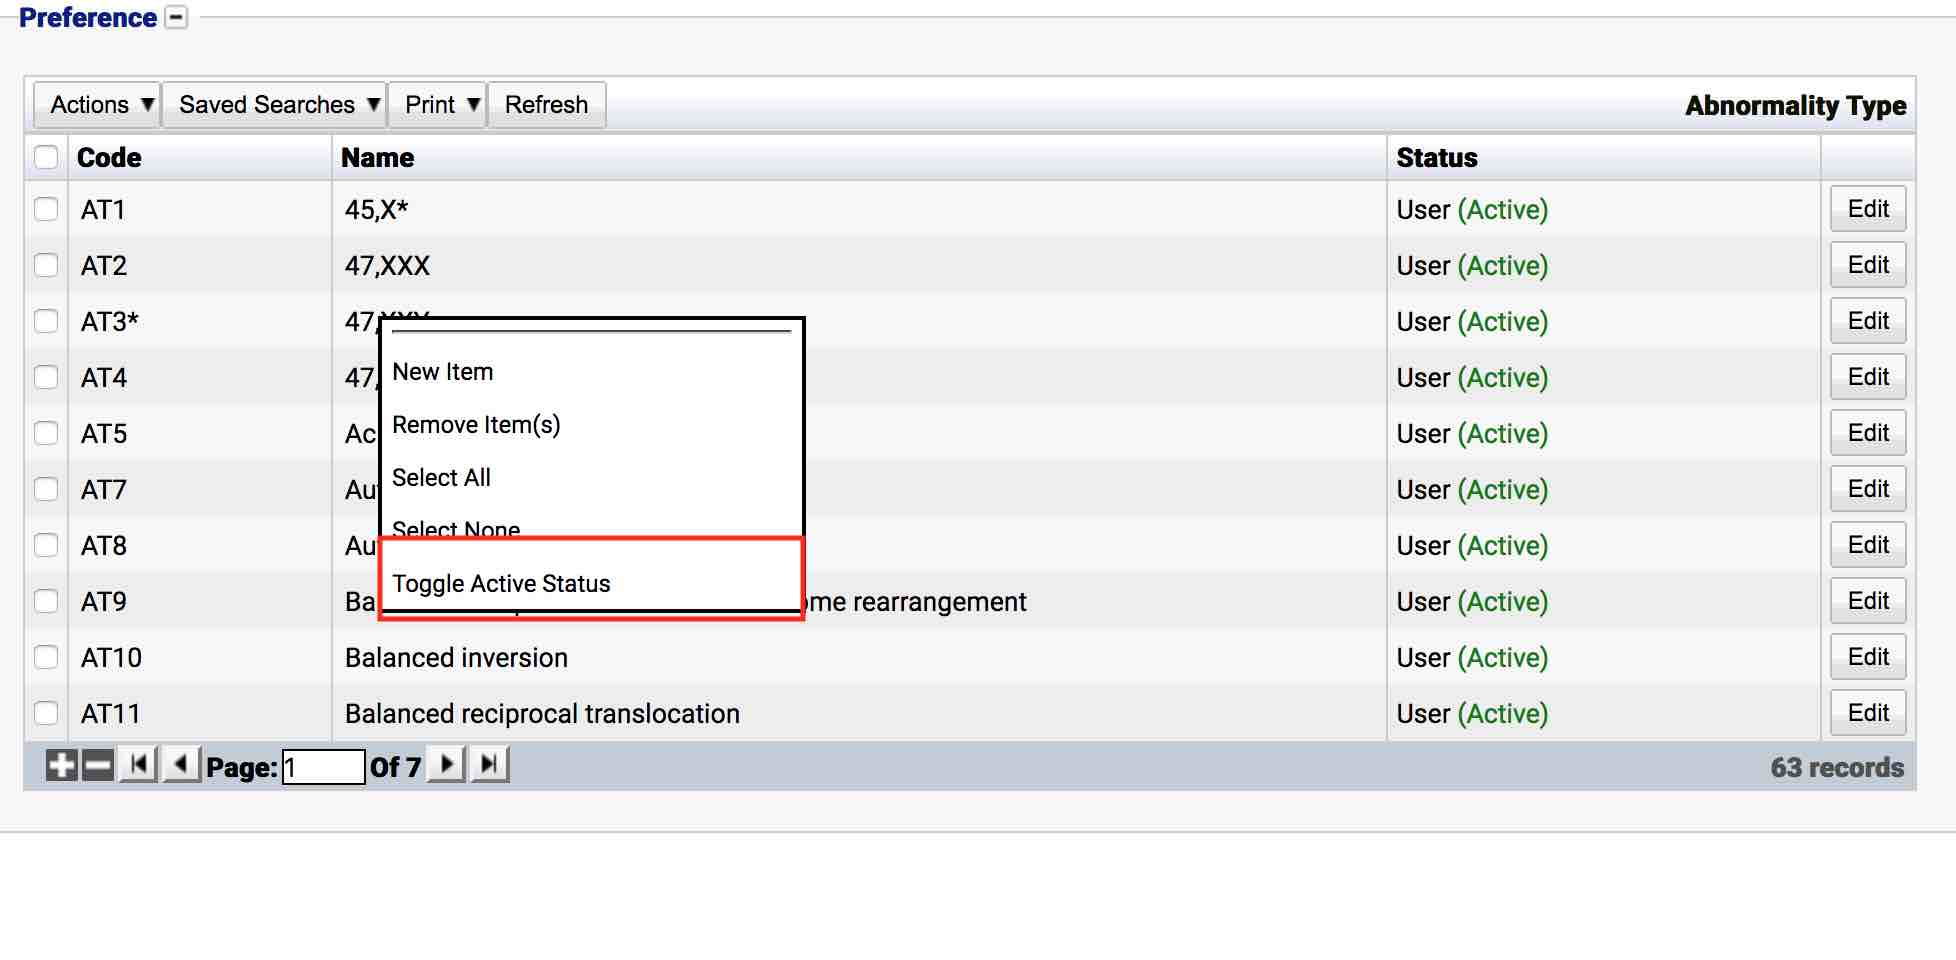Click the plus icon in pagination bar

click(x=61, y=766)
